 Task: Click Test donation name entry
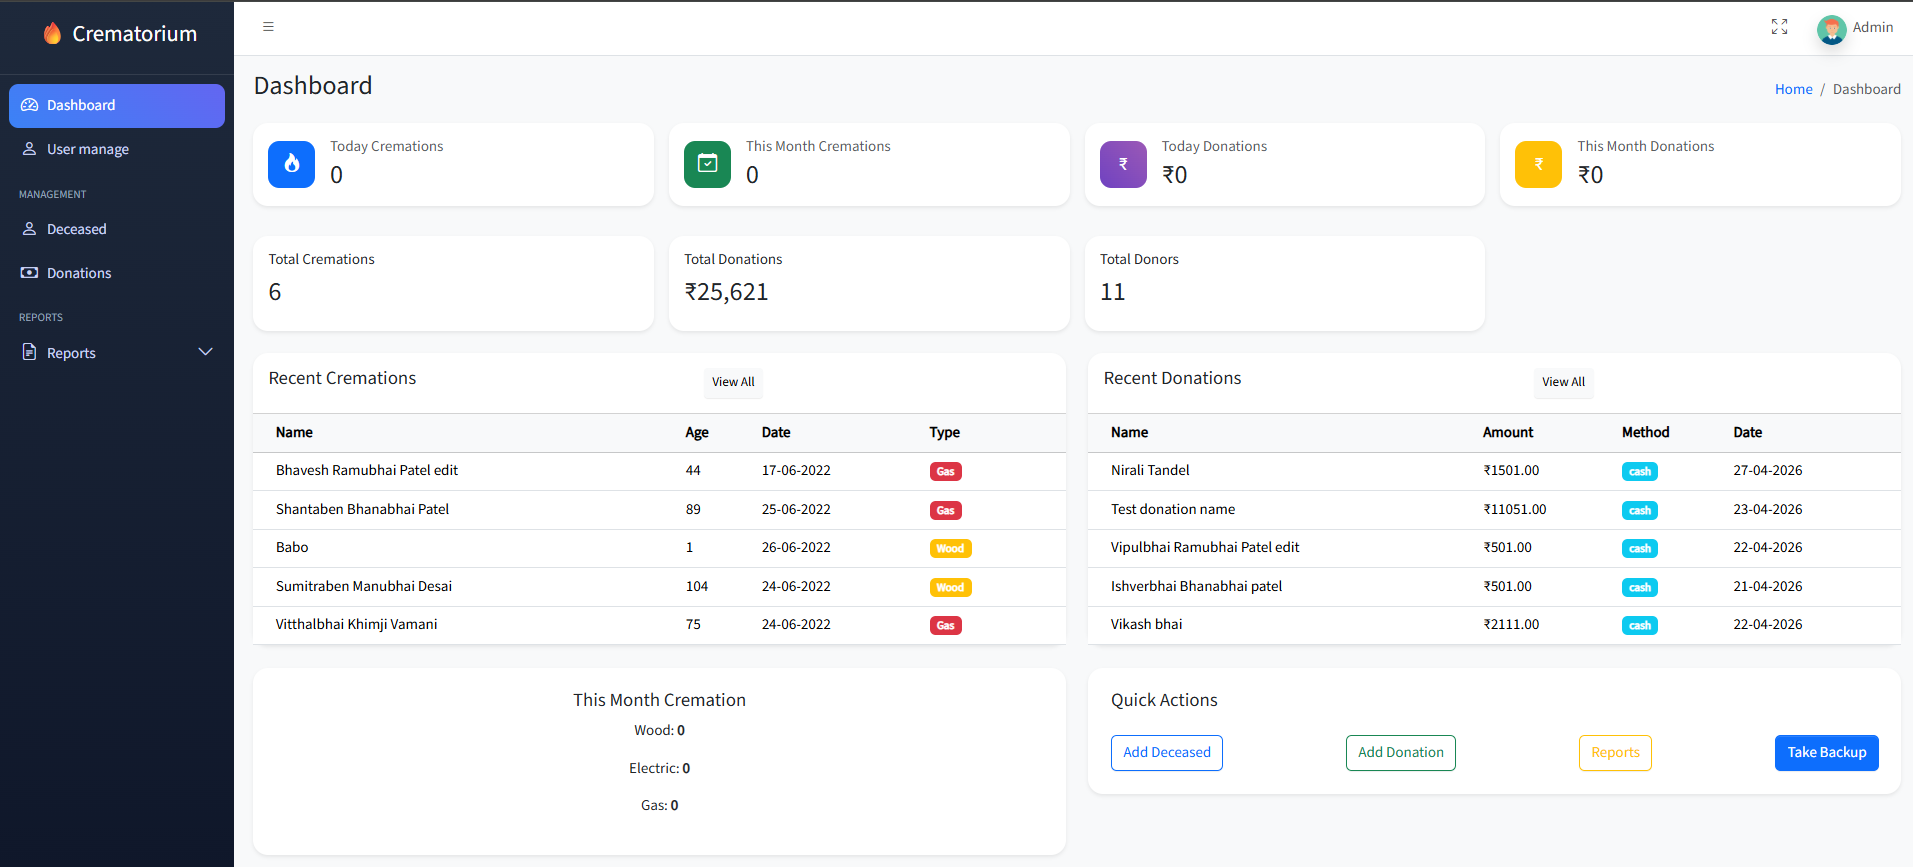click(x=1173, y=509)
